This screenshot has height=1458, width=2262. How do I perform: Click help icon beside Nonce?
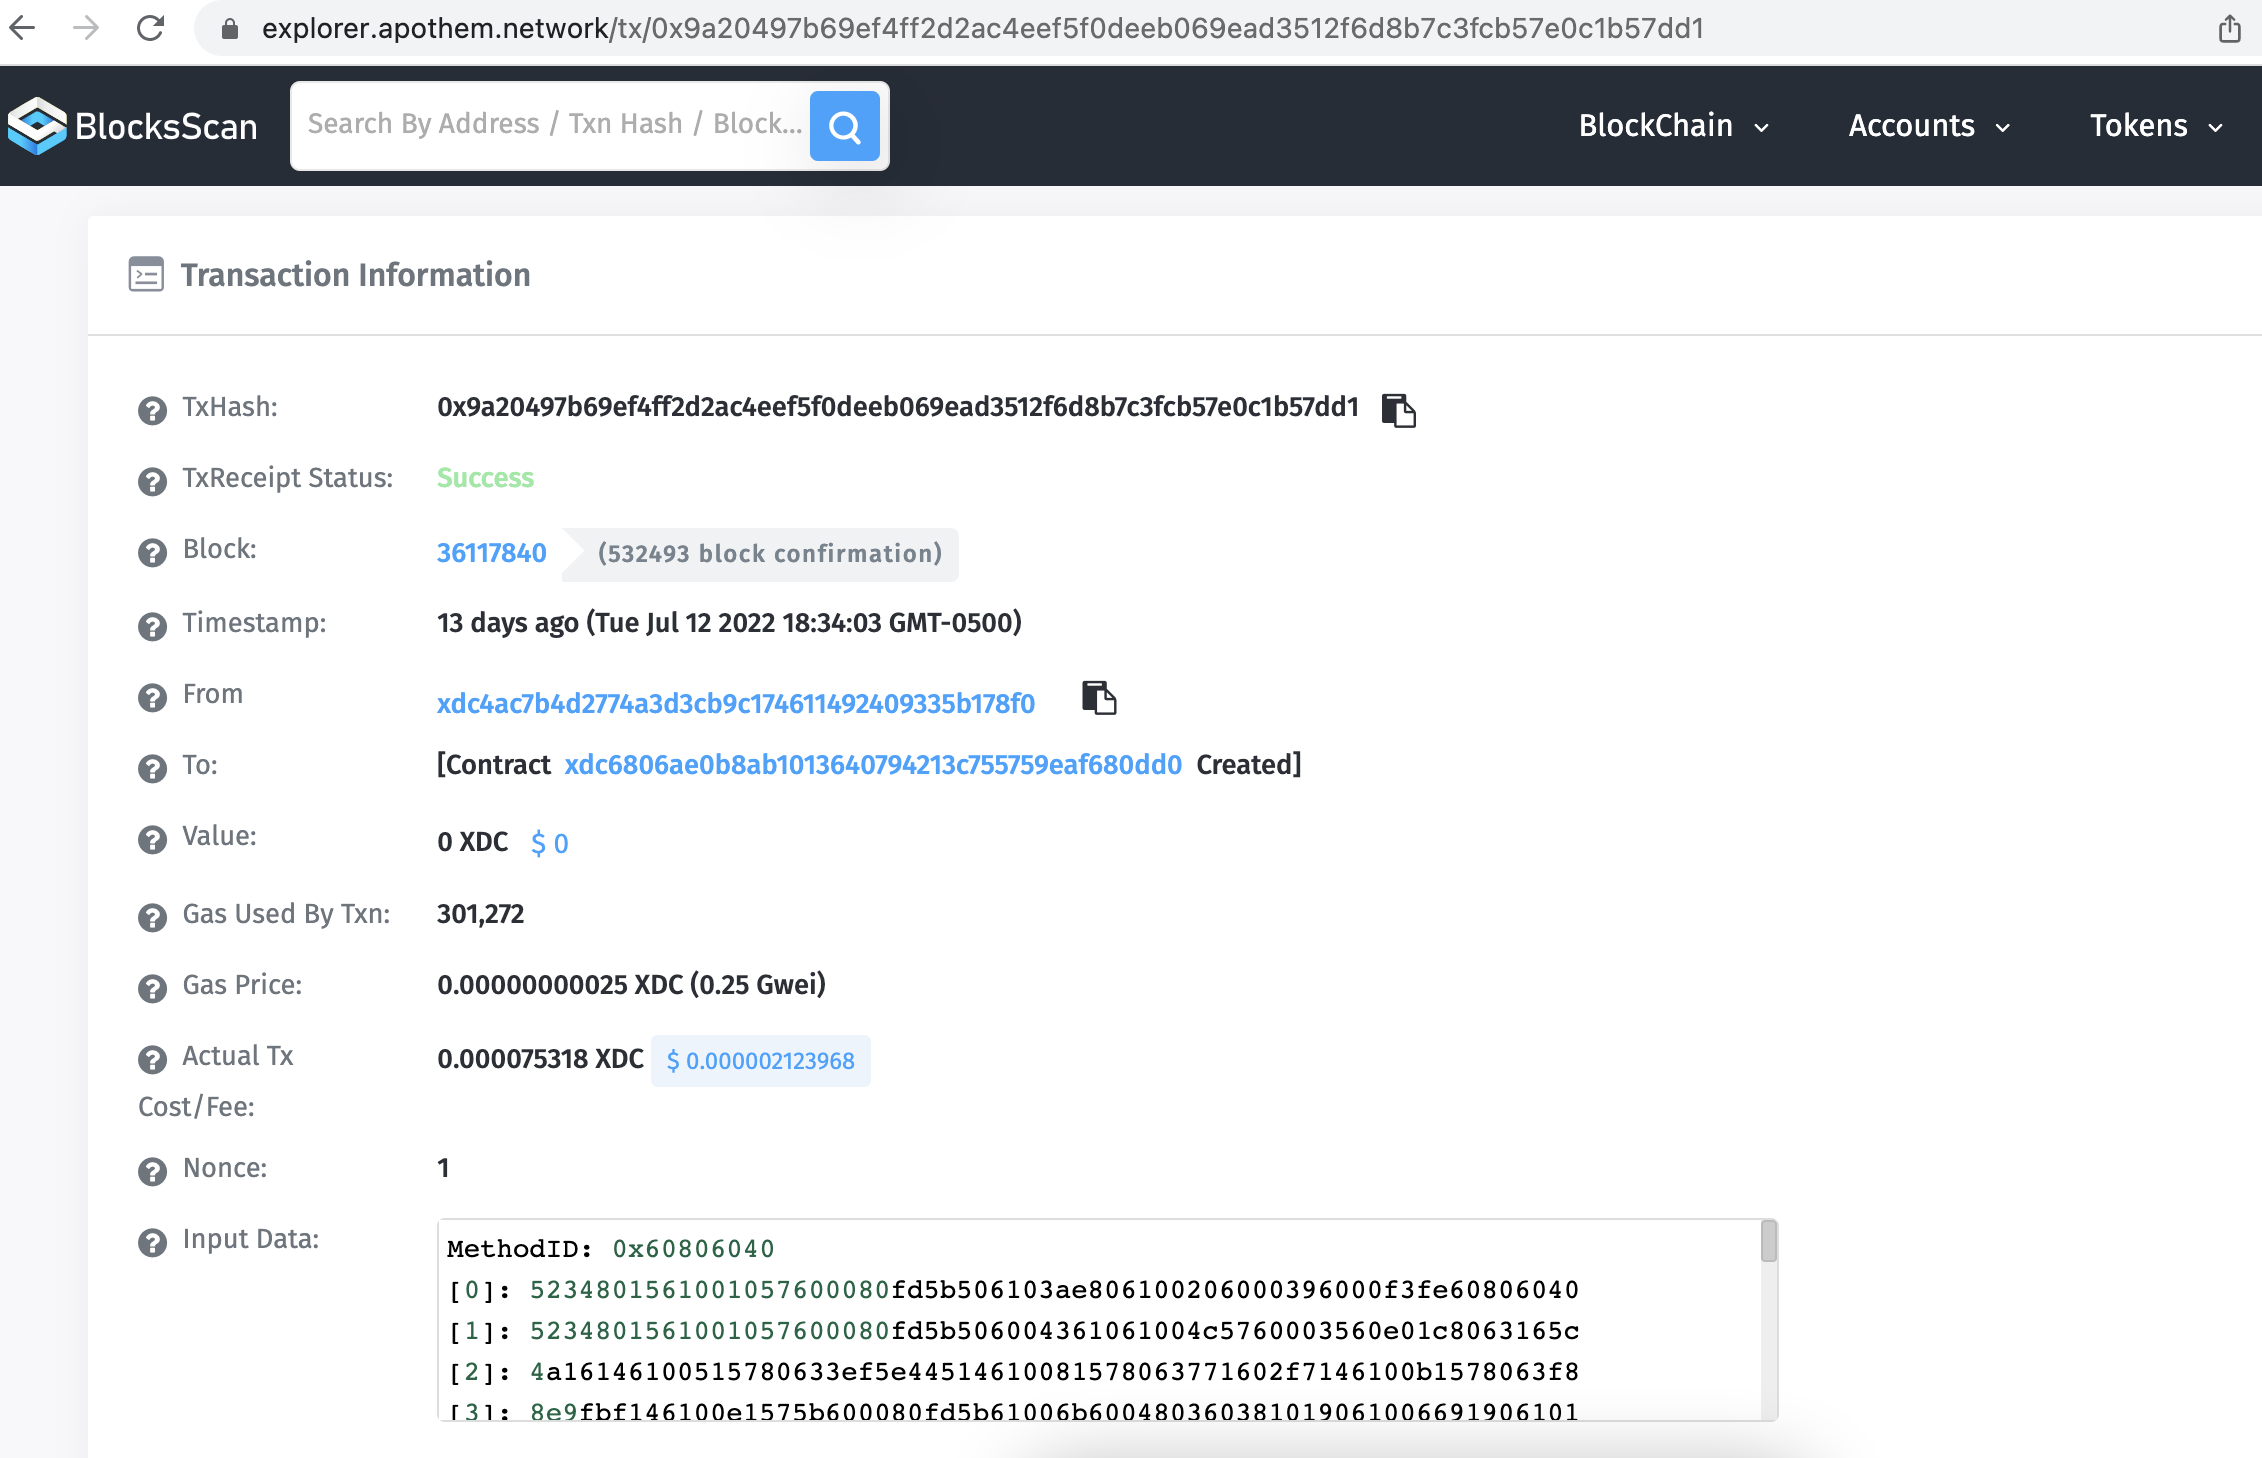tap(152, 1171)
